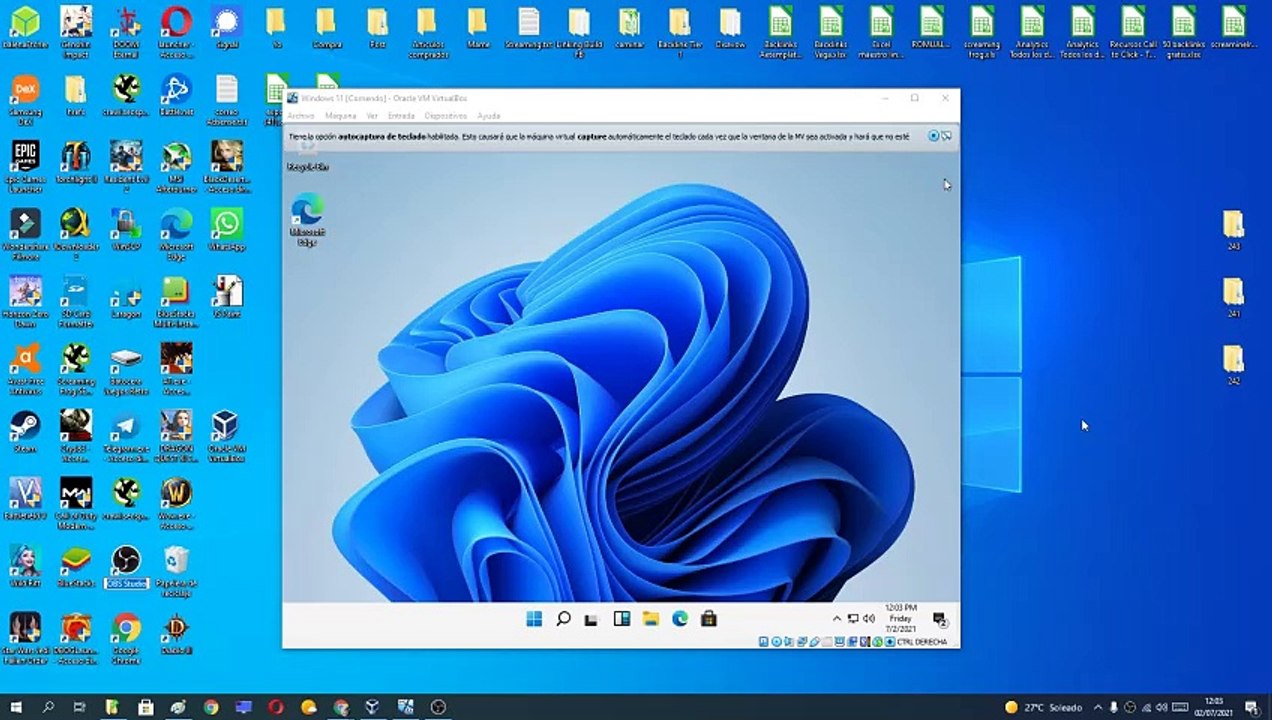Screen dimensions: 1272x720
Task: Select the OBS Studio desktop shortcut
Action: (x=126, y=567)
